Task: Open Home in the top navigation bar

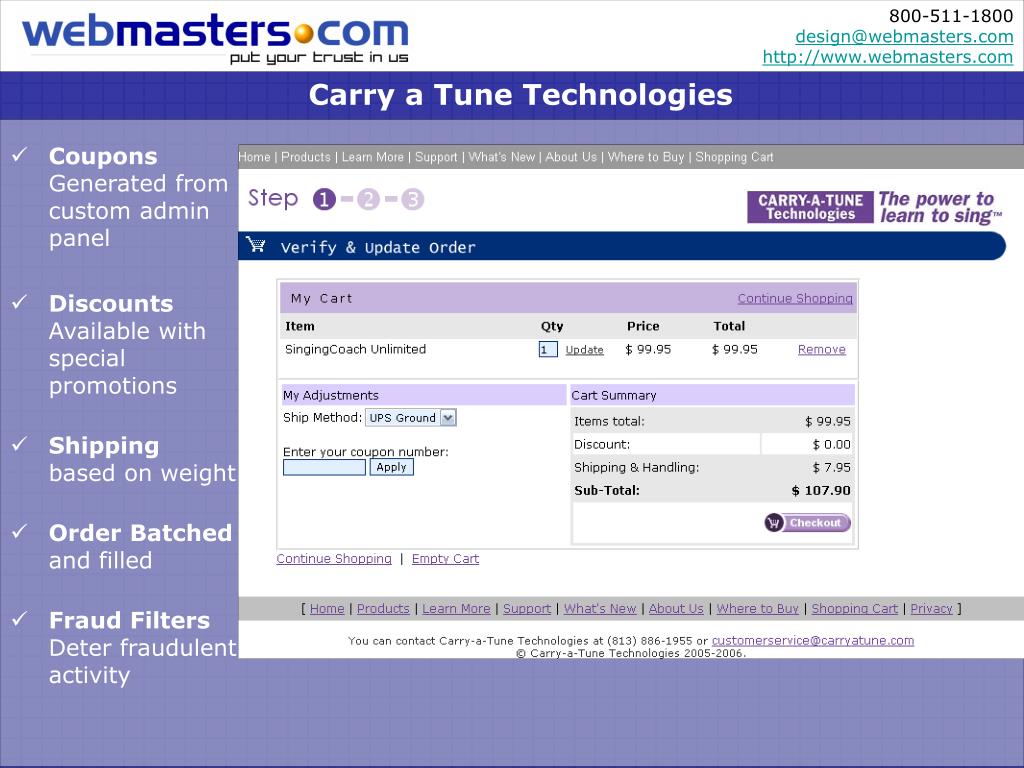Action: 255,157
